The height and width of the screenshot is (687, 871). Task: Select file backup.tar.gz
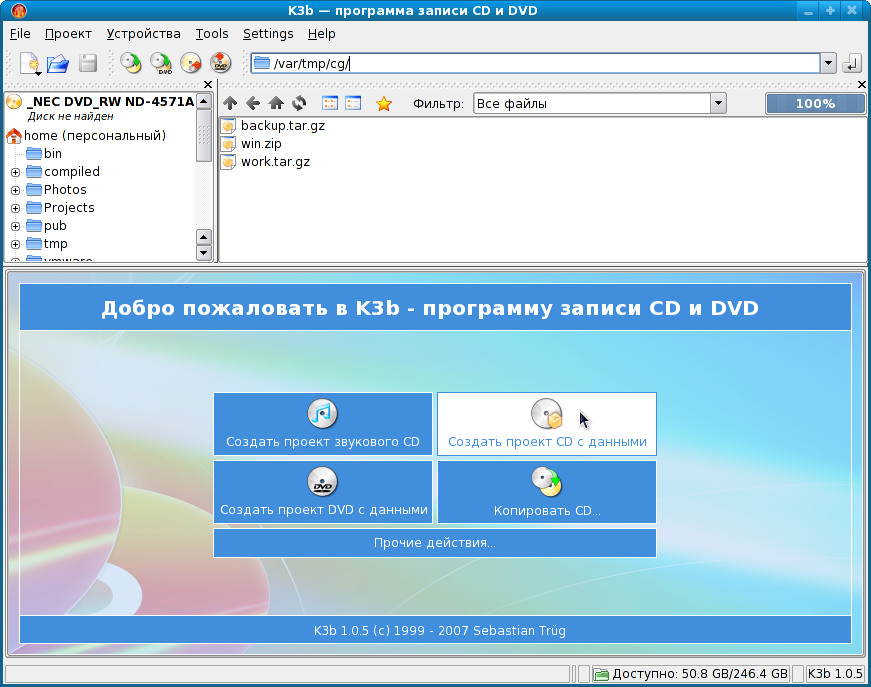[x=283, y=126]
